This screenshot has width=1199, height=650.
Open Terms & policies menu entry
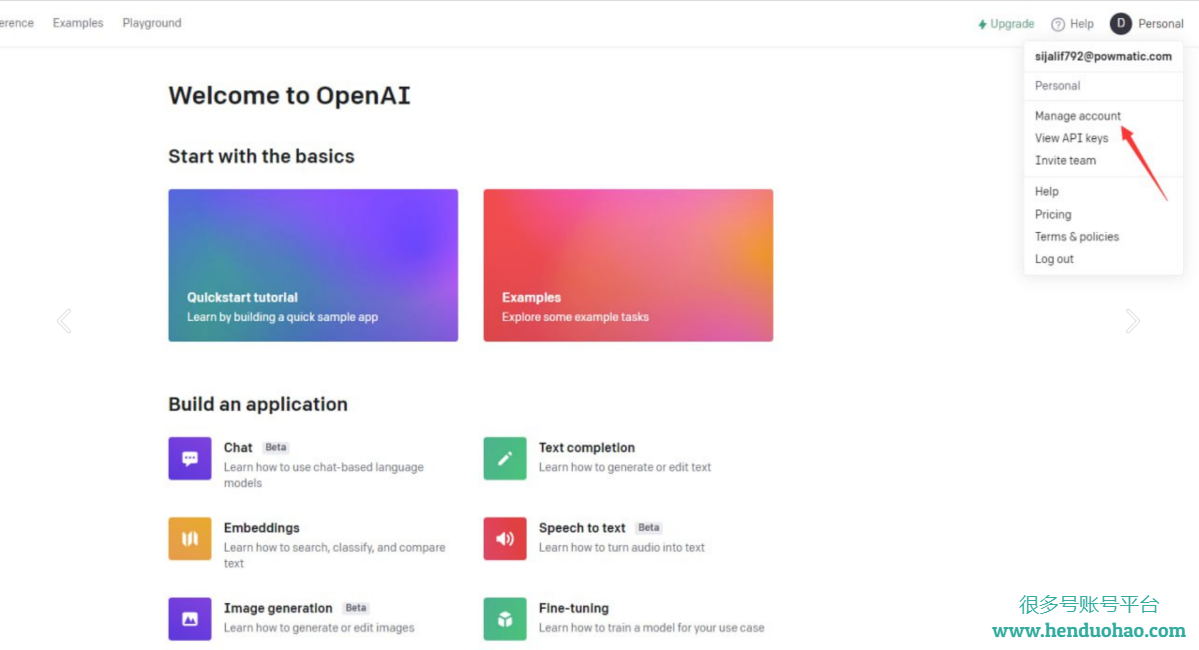click(1076, 236)
